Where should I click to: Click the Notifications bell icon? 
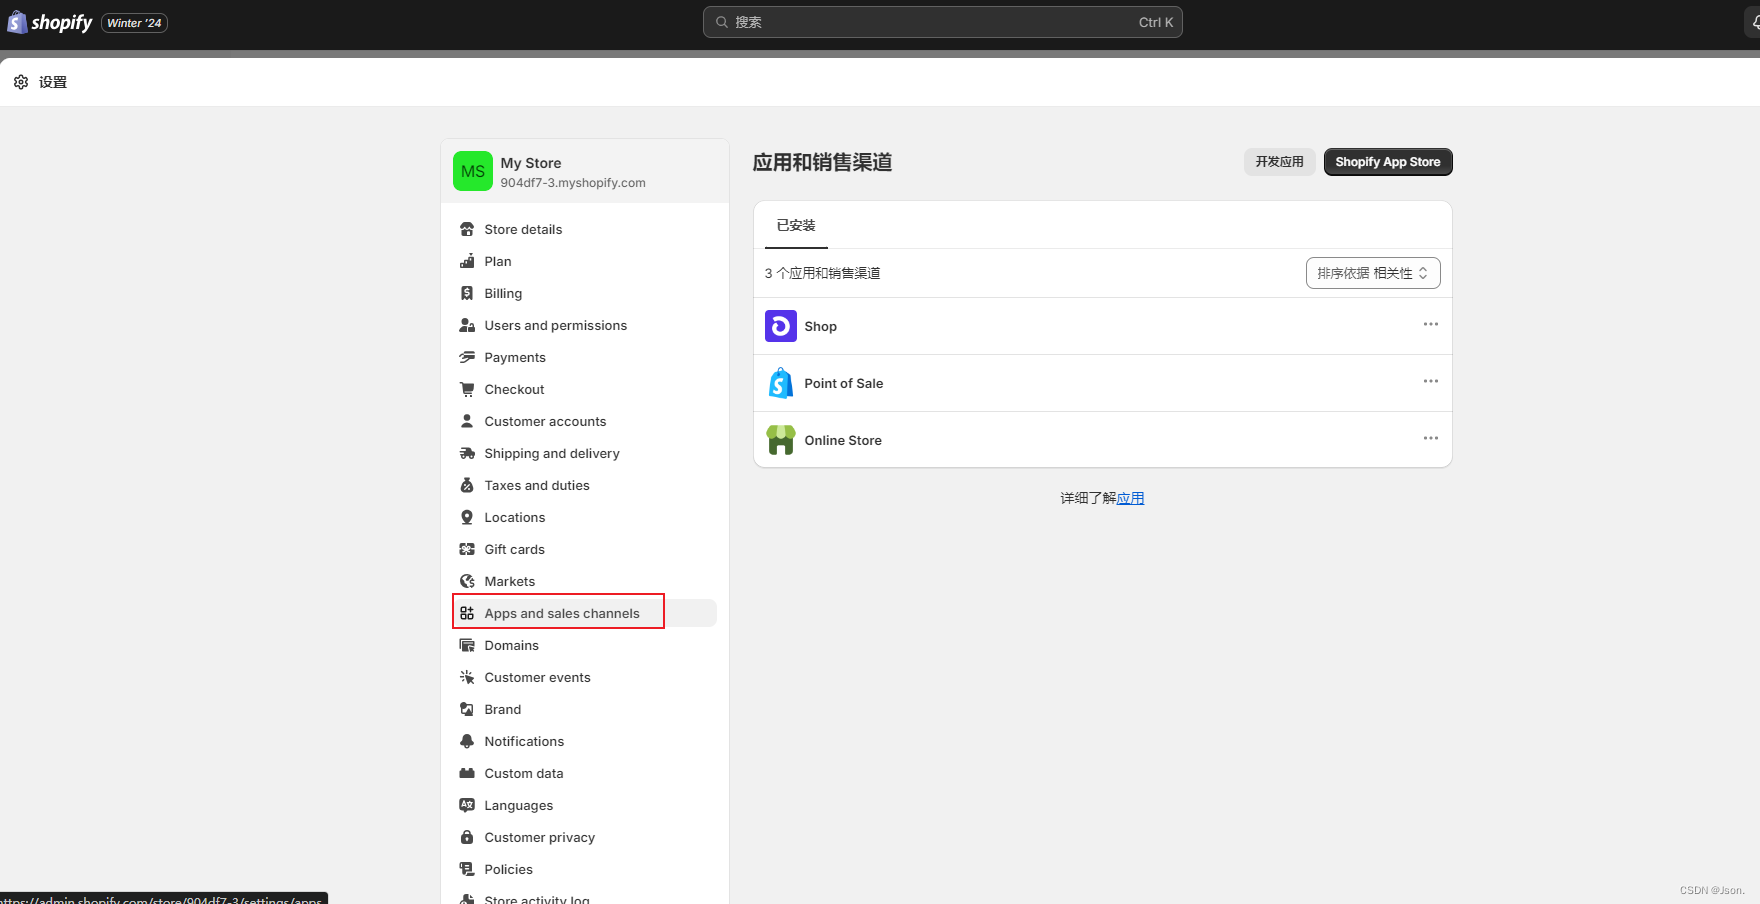click(467, 741)
